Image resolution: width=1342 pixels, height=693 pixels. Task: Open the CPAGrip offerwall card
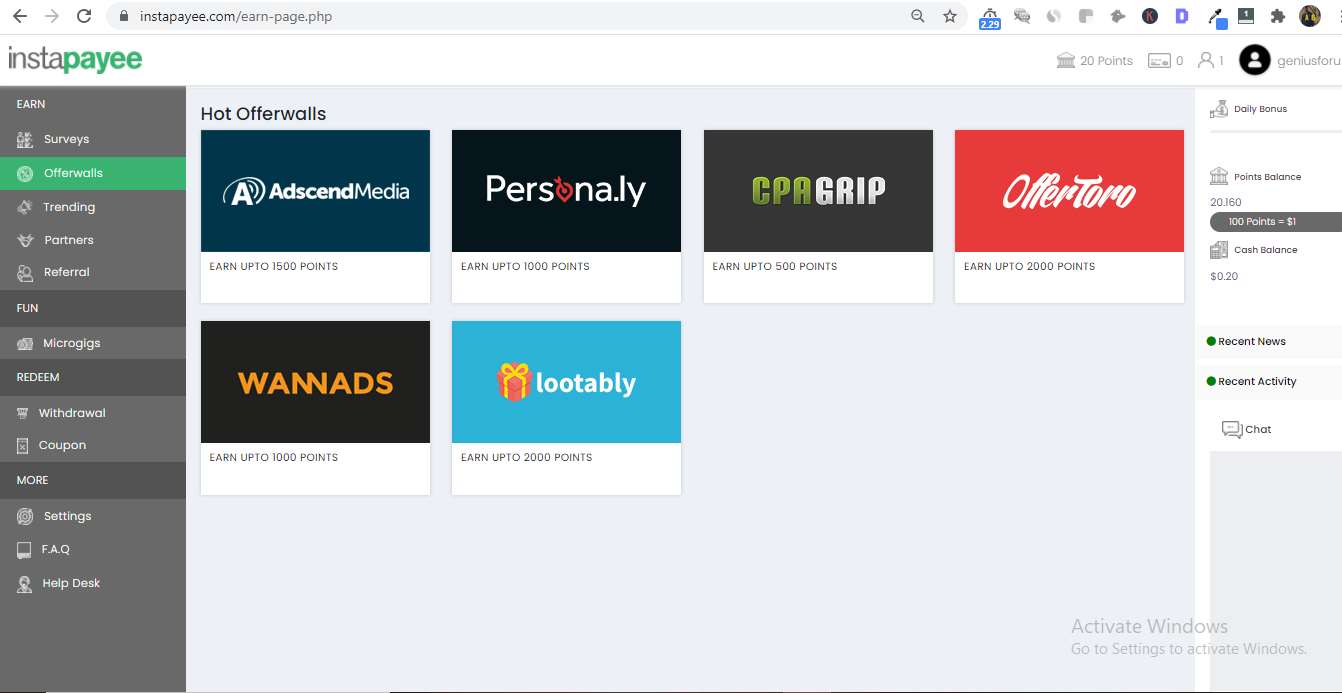818,216
